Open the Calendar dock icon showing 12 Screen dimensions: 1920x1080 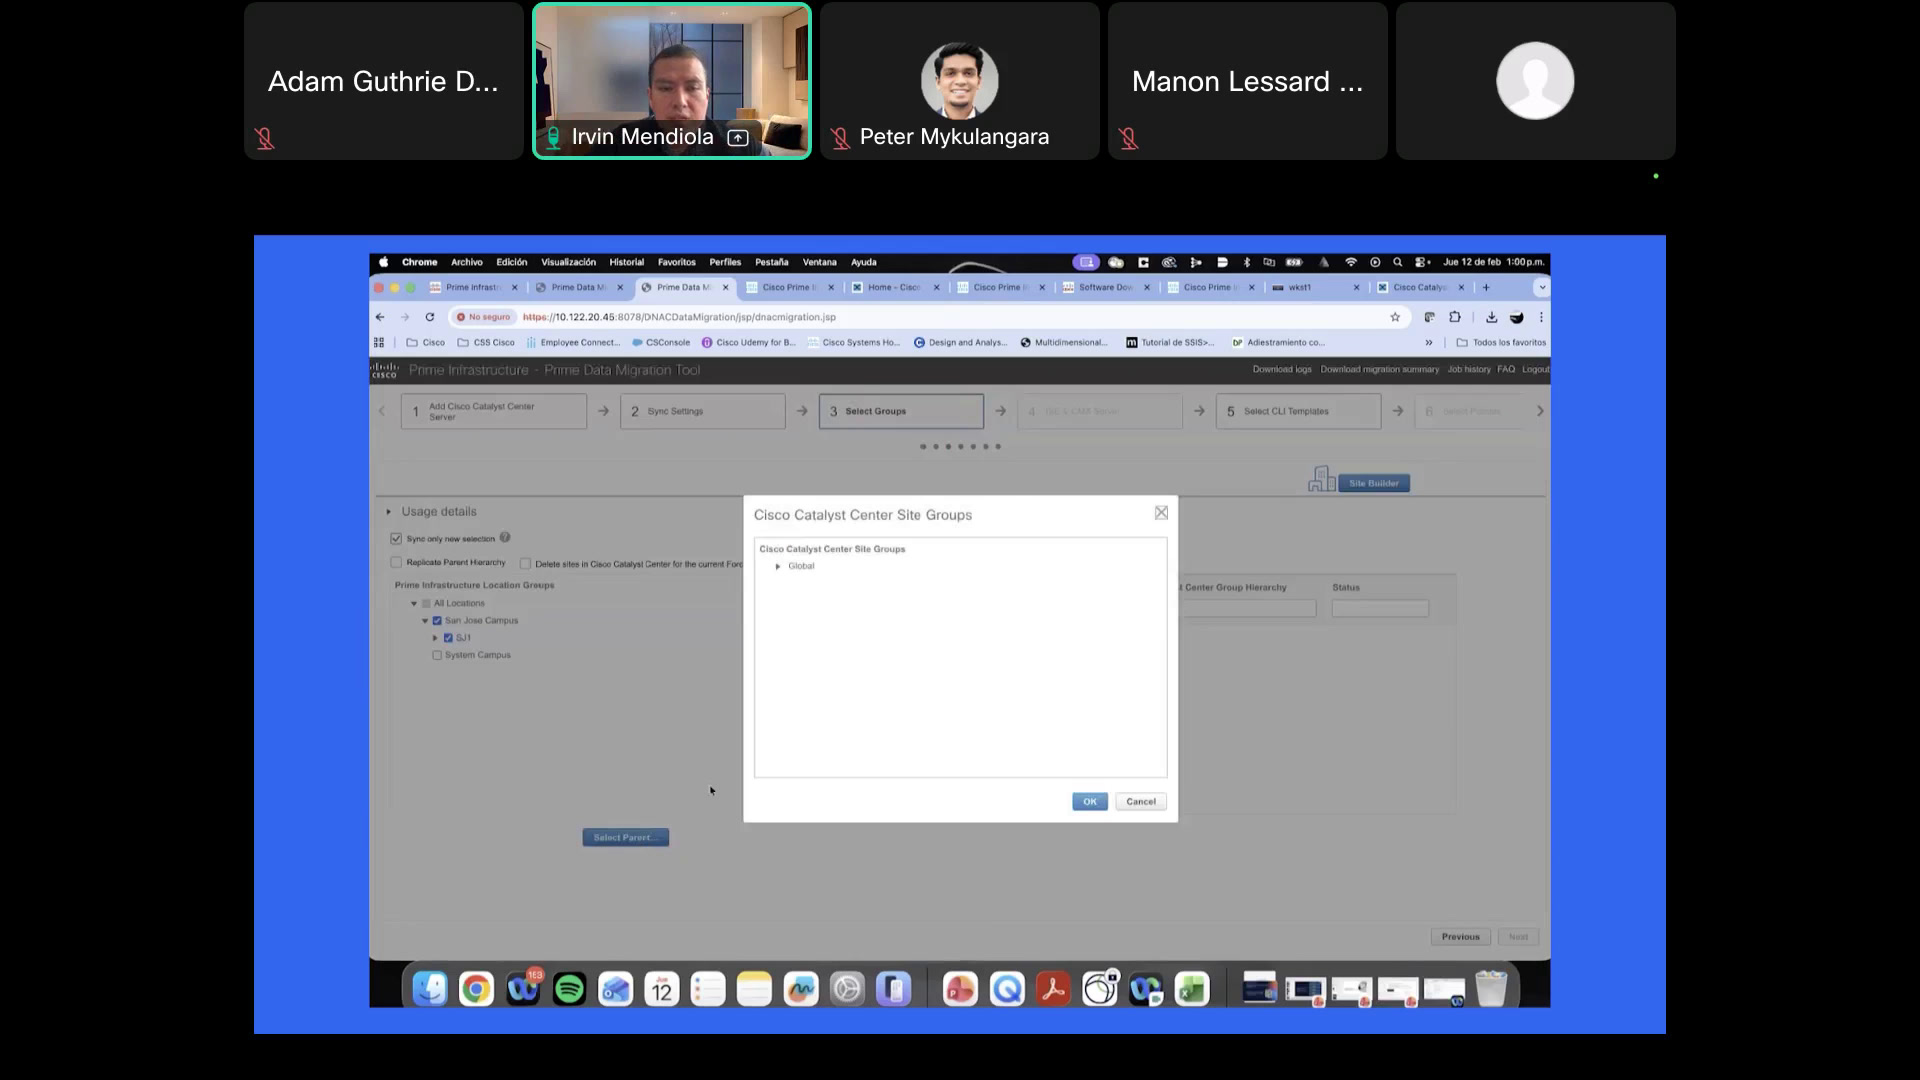[x=662, y=990]
